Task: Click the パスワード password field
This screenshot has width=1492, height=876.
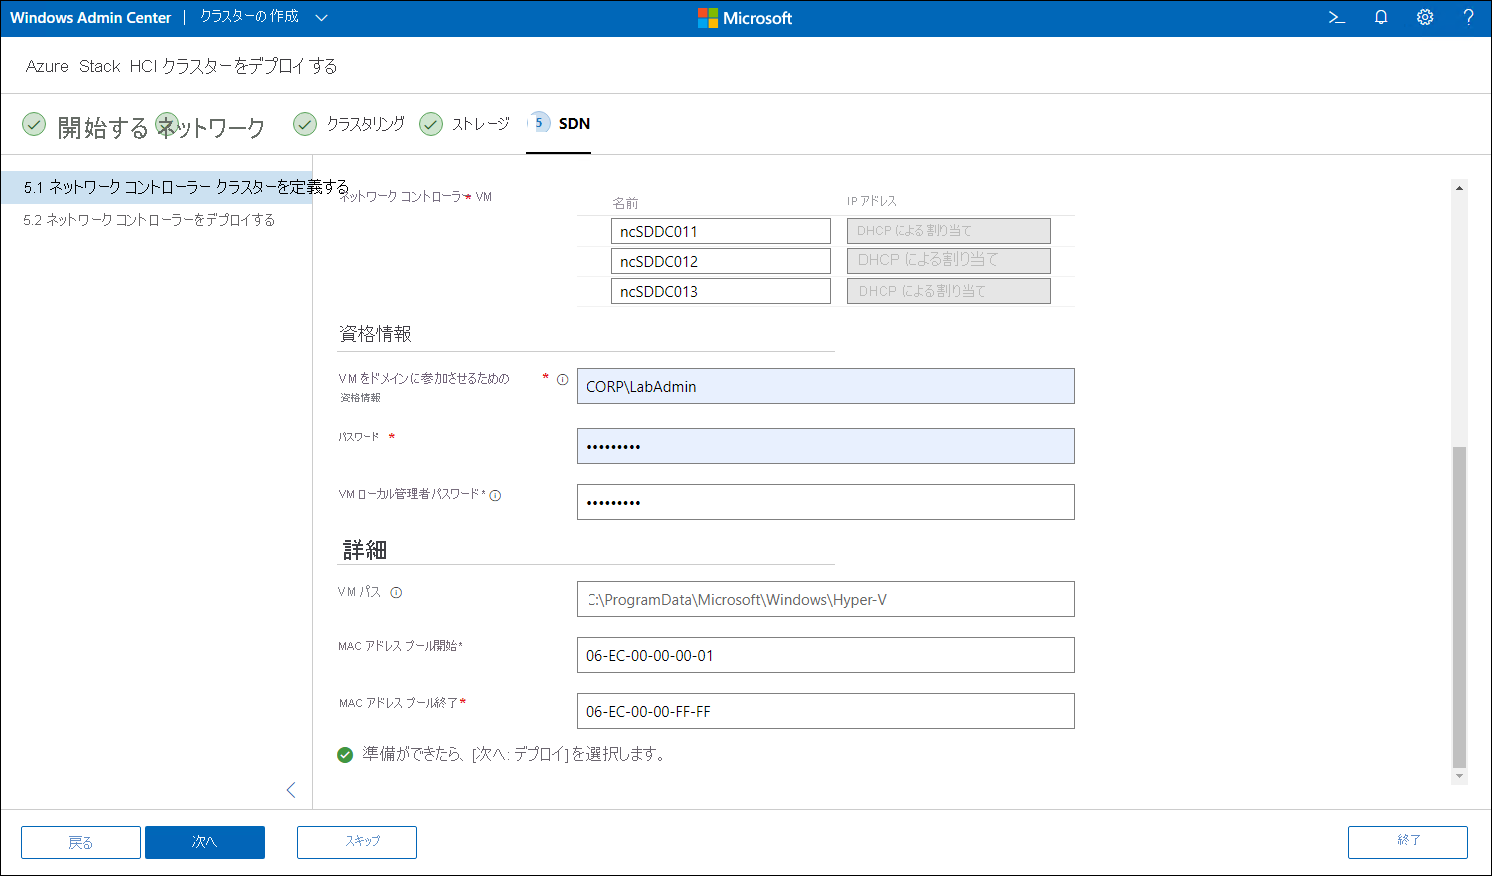Action: [x=825, y=446]
